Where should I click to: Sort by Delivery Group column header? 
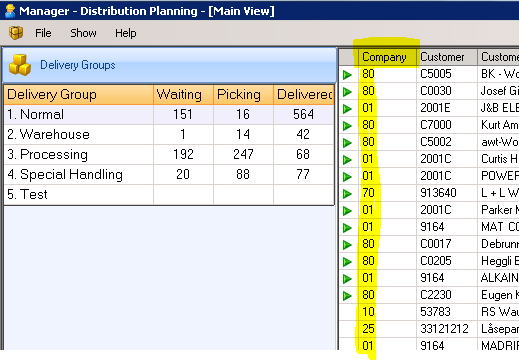coord(79,94)
